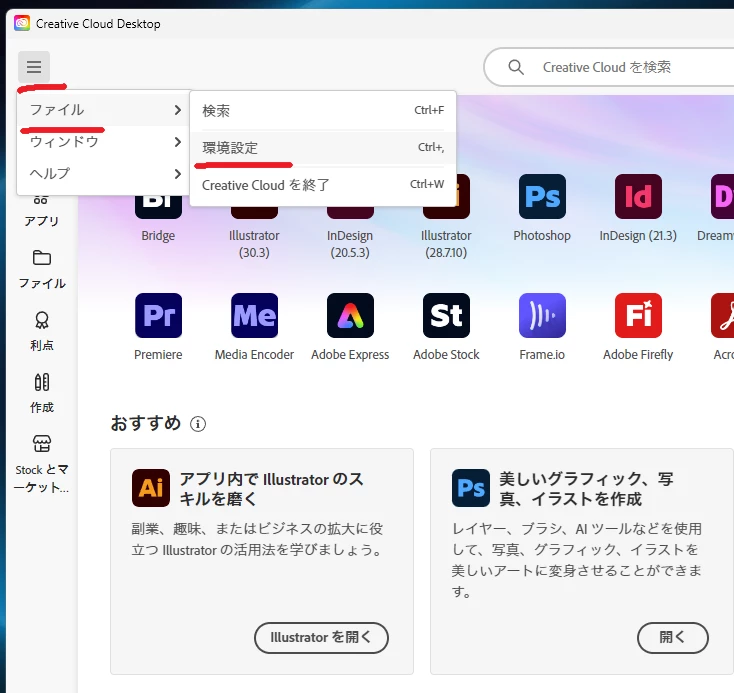
Task: Click the Illustrator を開く button
Action: pos(321,637)
